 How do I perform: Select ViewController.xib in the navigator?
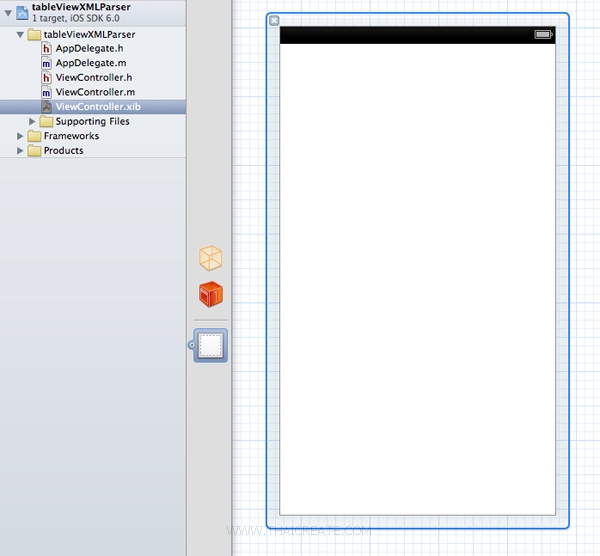[x=98, y=106]
